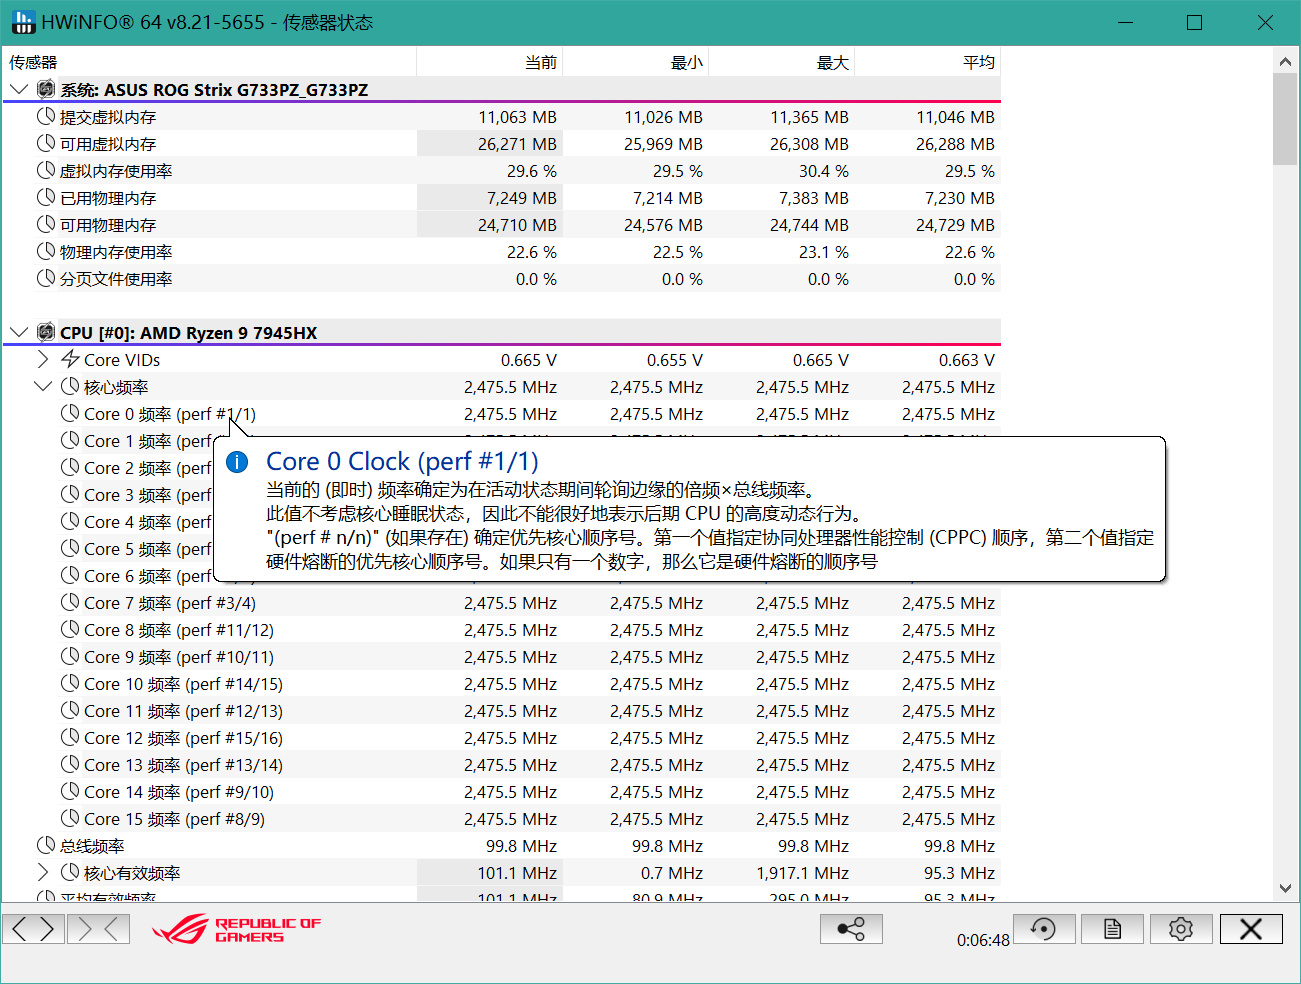Click the 30.4 % maximum value
This screenshot has height=984, width=1301.
(823, 171)
